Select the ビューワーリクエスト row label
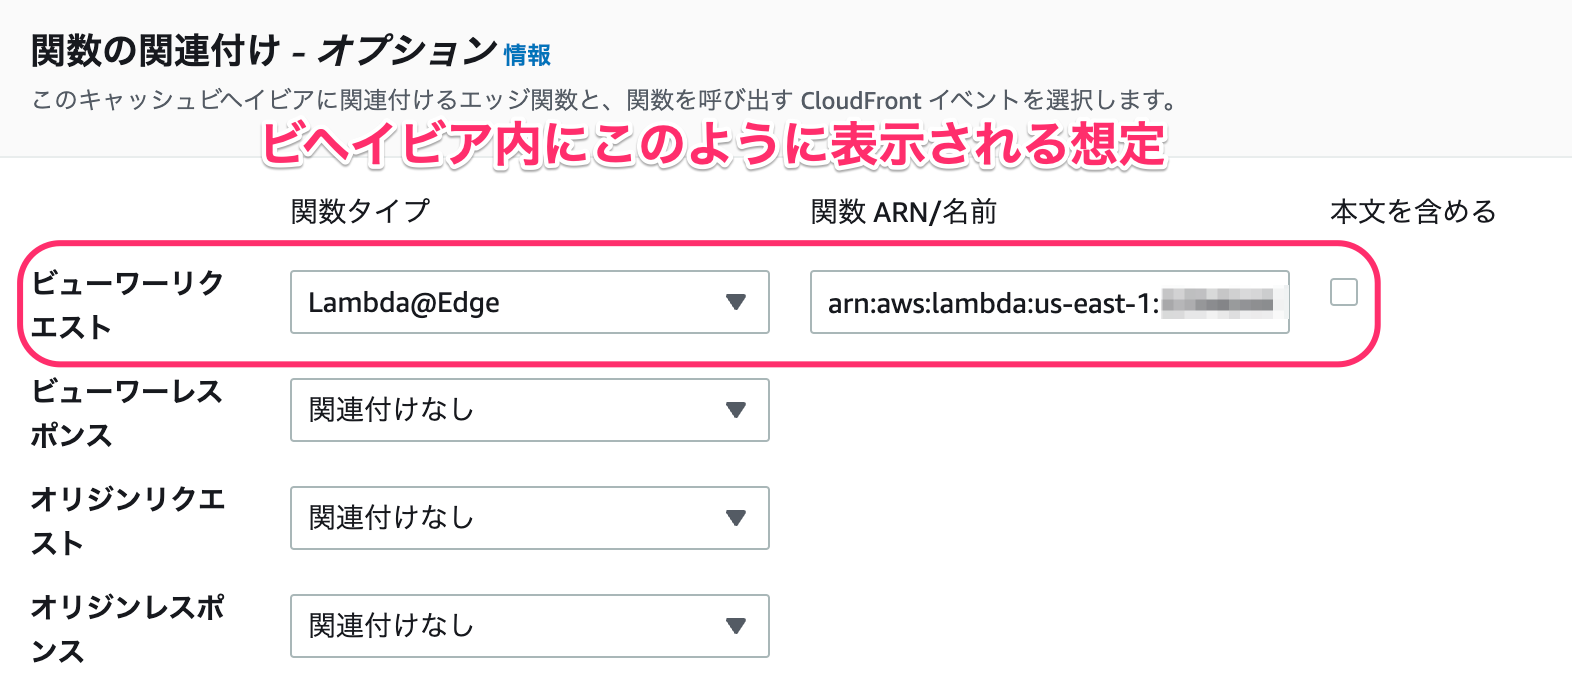Screen dimensions: 1572x688 (x=127, y=305)
